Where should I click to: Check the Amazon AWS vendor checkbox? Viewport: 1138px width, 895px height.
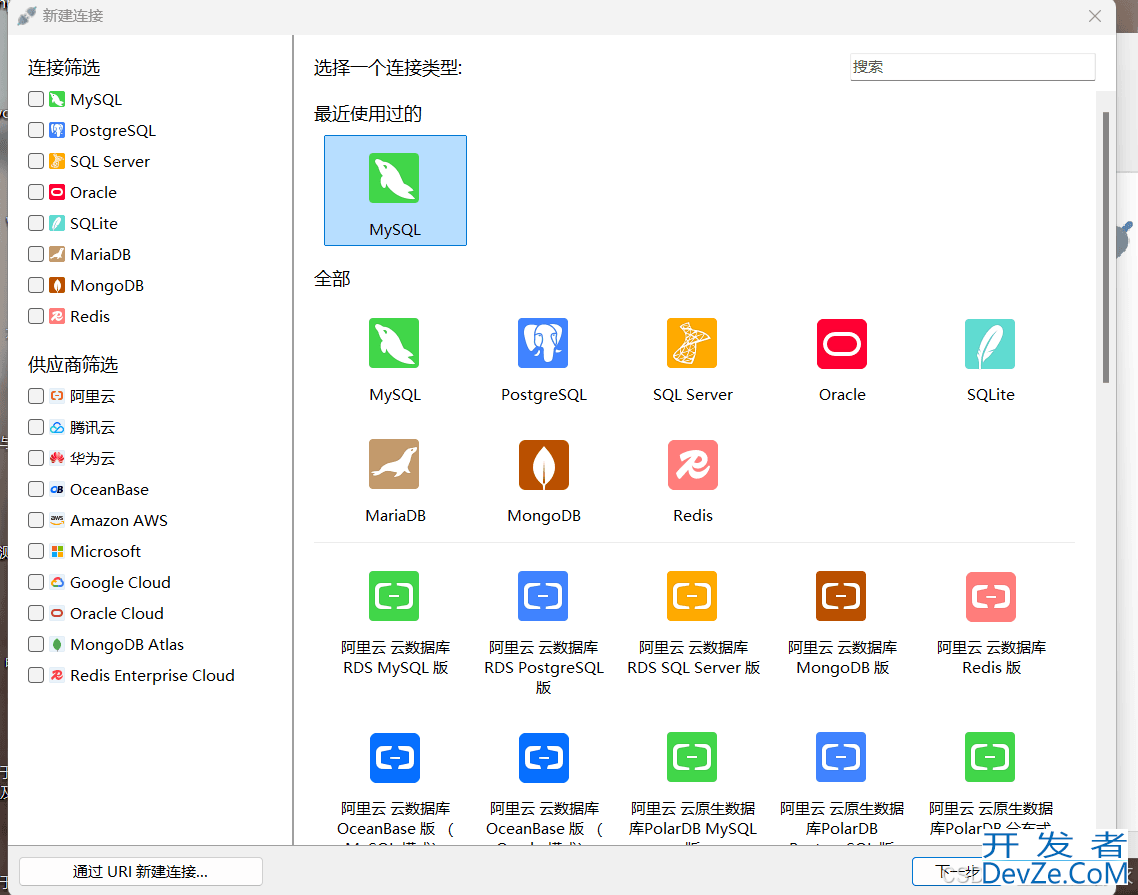point(36,520)
